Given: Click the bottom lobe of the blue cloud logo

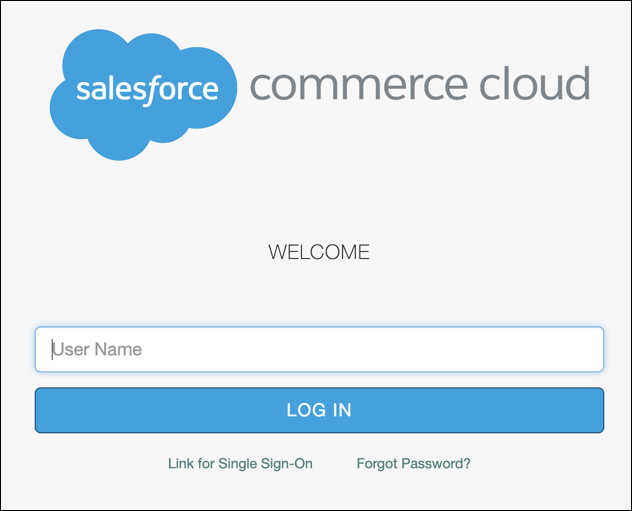Looking at the screenshot, I should point(120,145).
